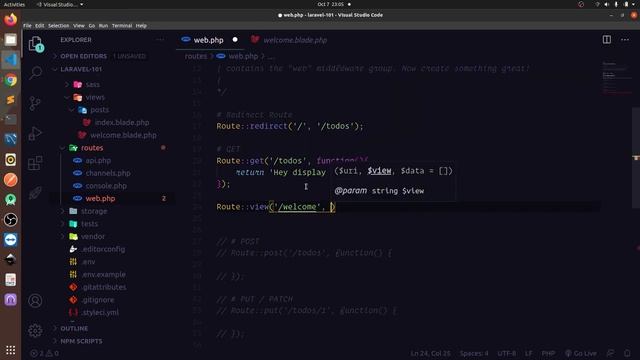
Task: Open the Source Control view
Action: click(x=36, y=103)
